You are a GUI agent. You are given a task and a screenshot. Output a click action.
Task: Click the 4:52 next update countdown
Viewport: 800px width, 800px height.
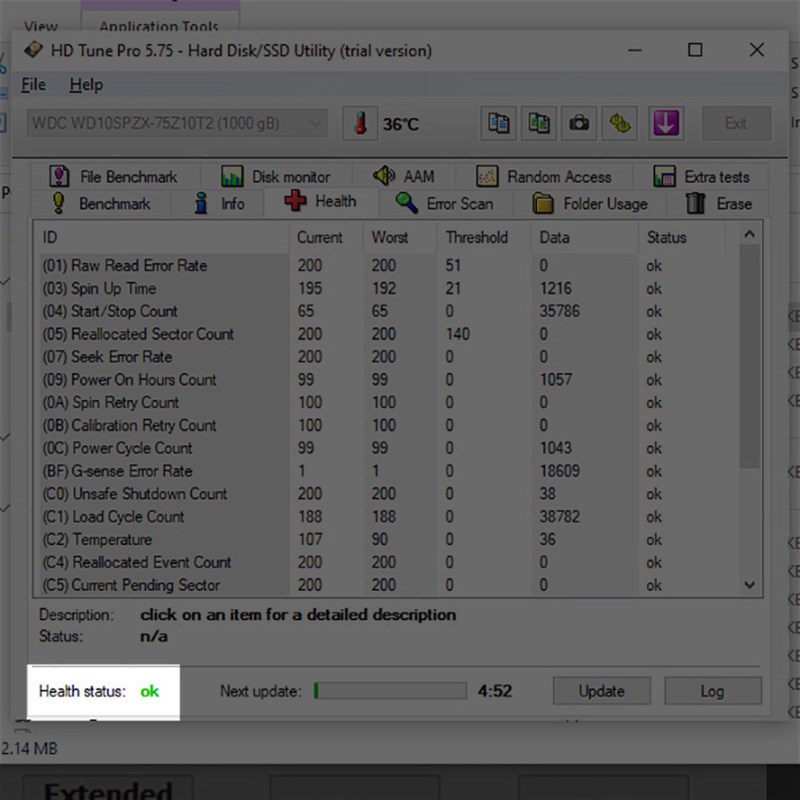494,691
